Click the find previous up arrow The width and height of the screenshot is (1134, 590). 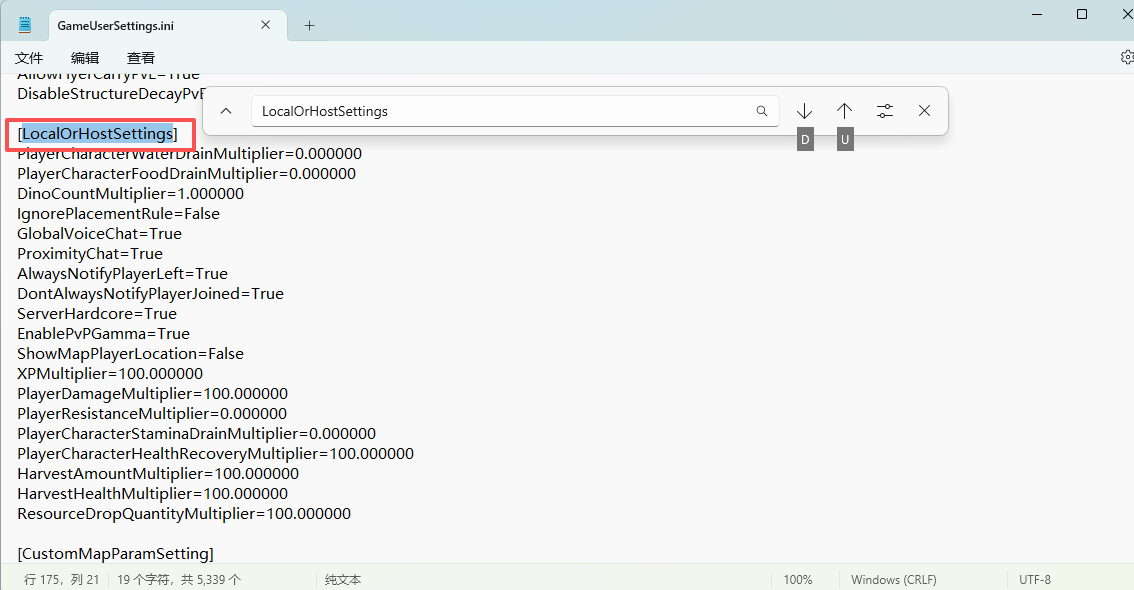[844, 111]
